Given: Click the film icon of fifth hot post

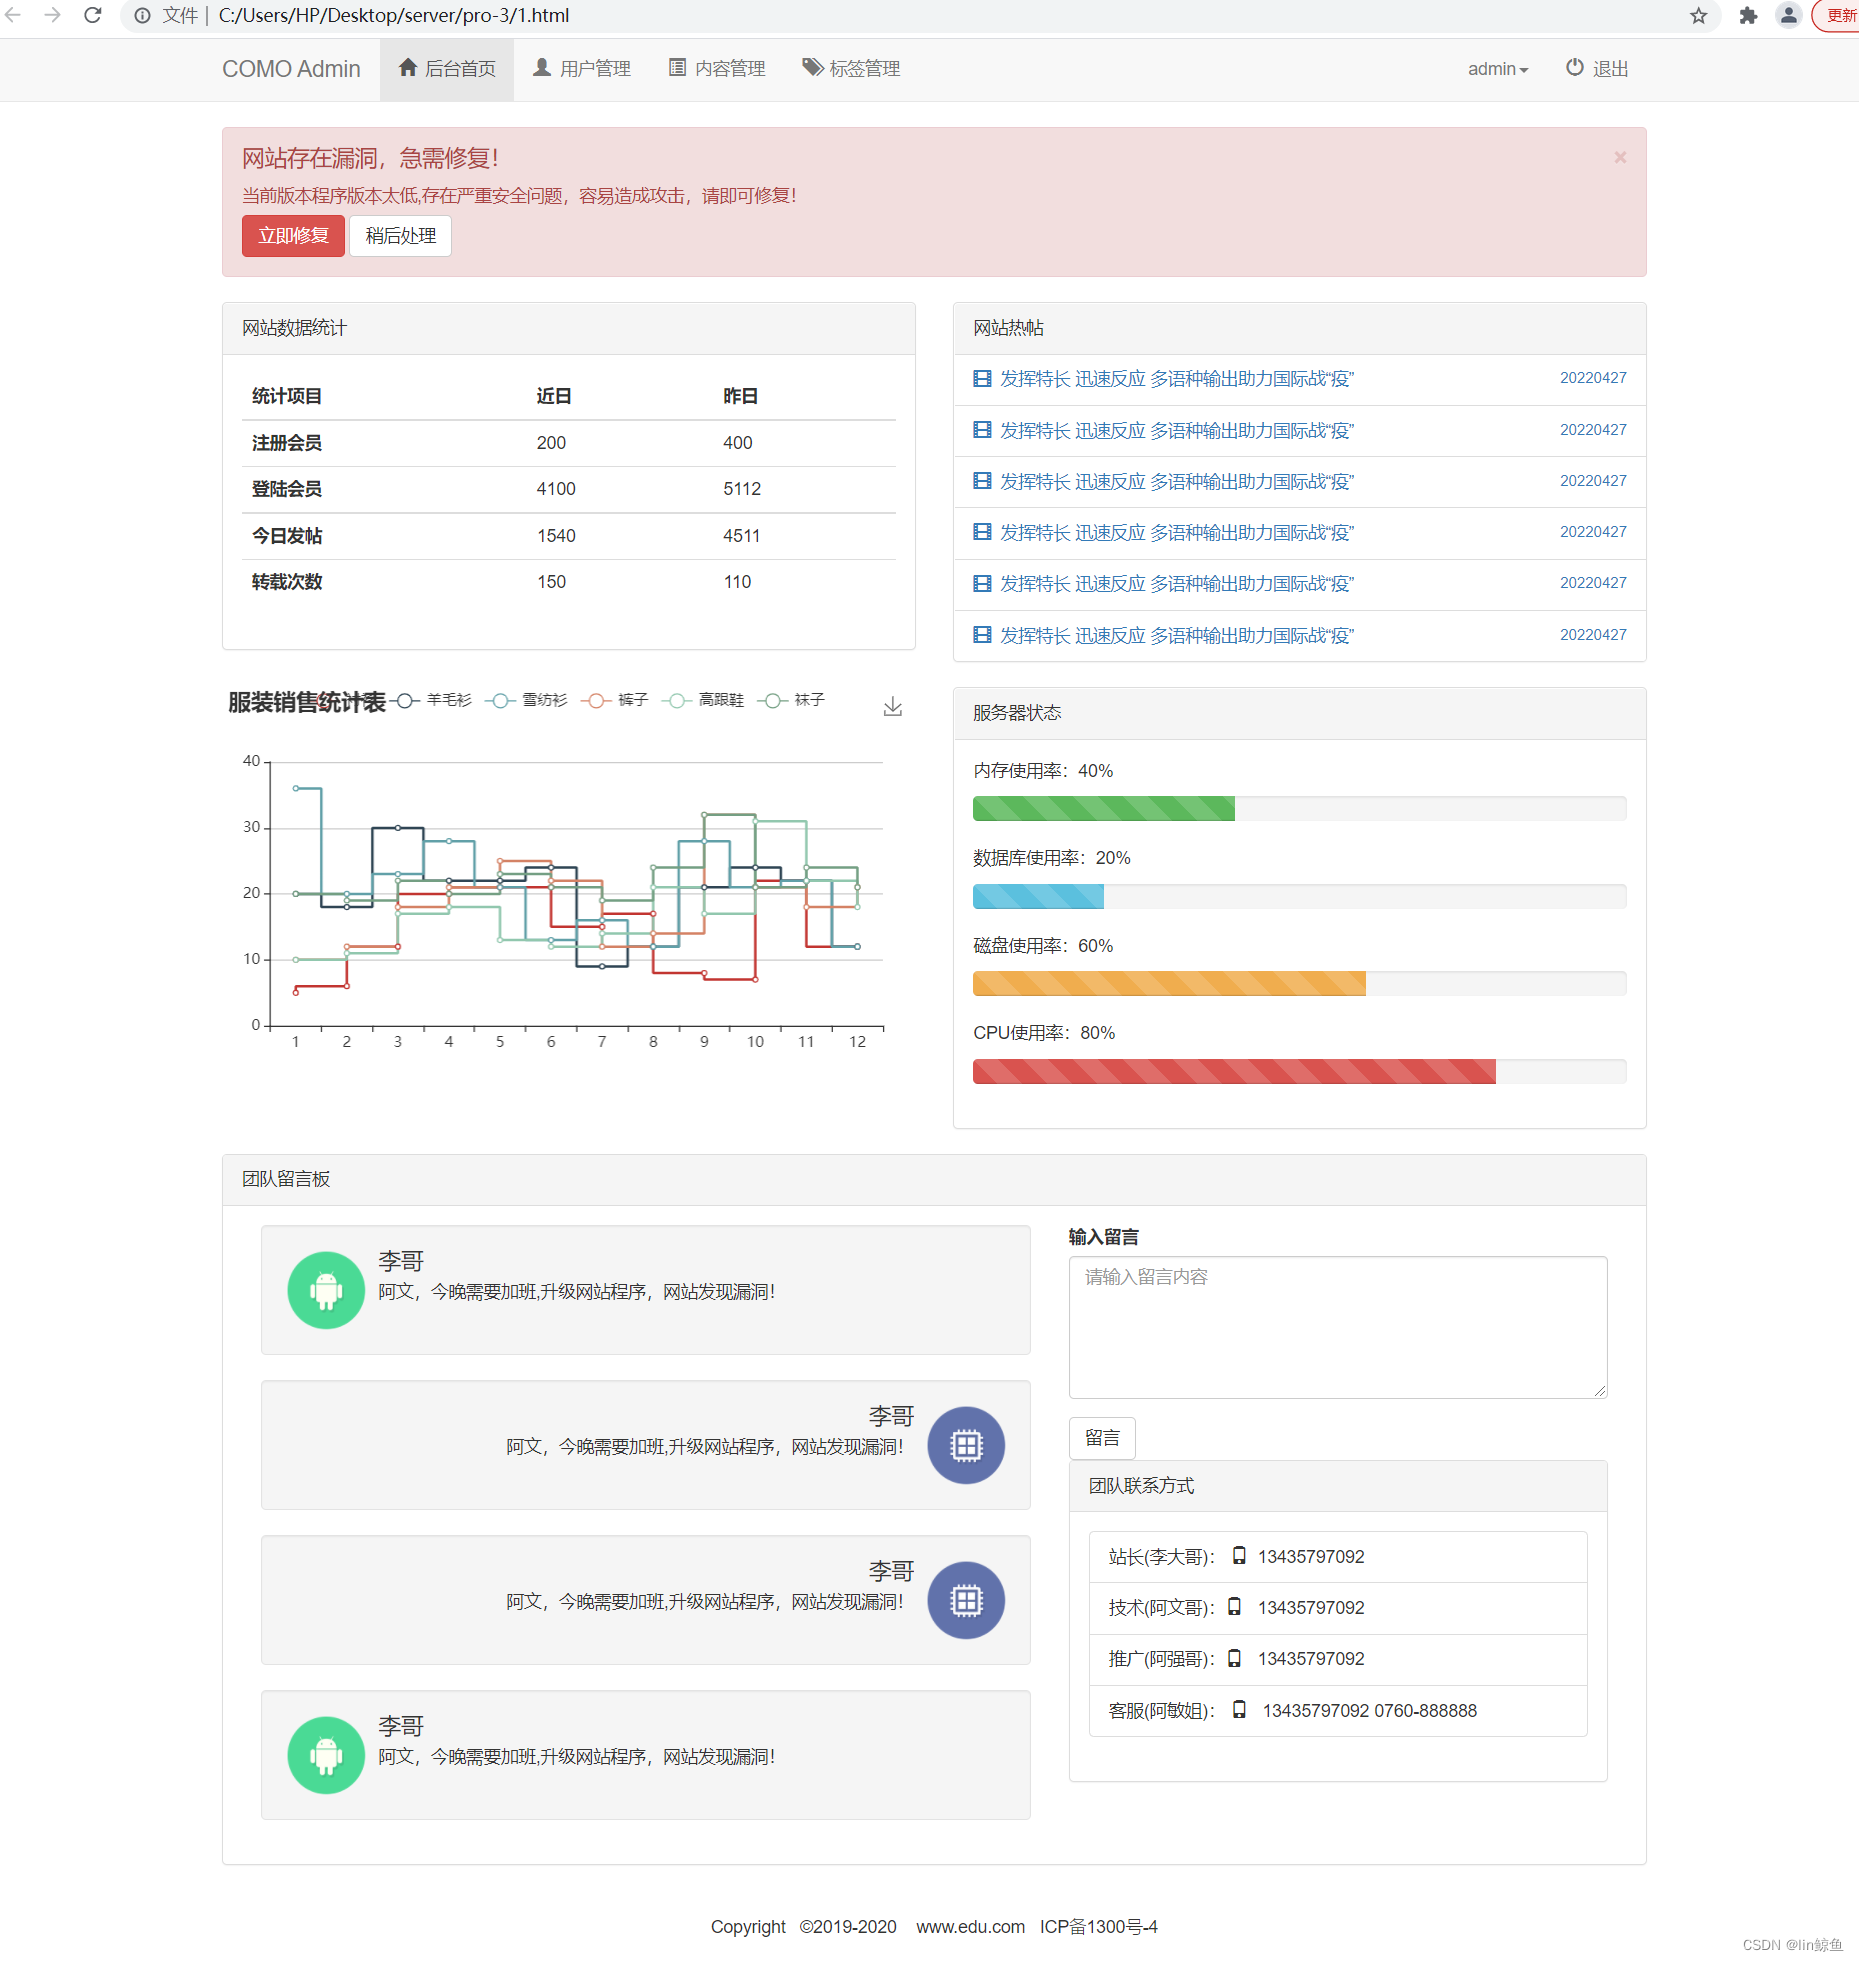Looking at the screenshot, I should [x=982, y=583].
